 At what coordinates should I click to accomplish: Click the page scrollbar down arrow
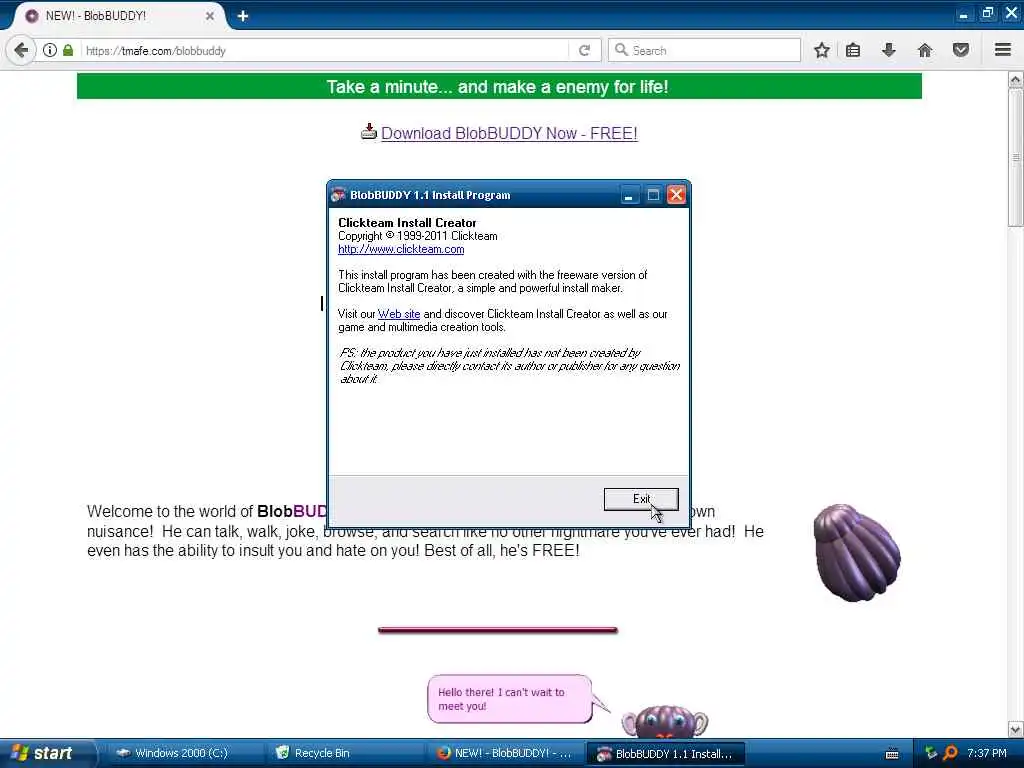point(1016,729)
